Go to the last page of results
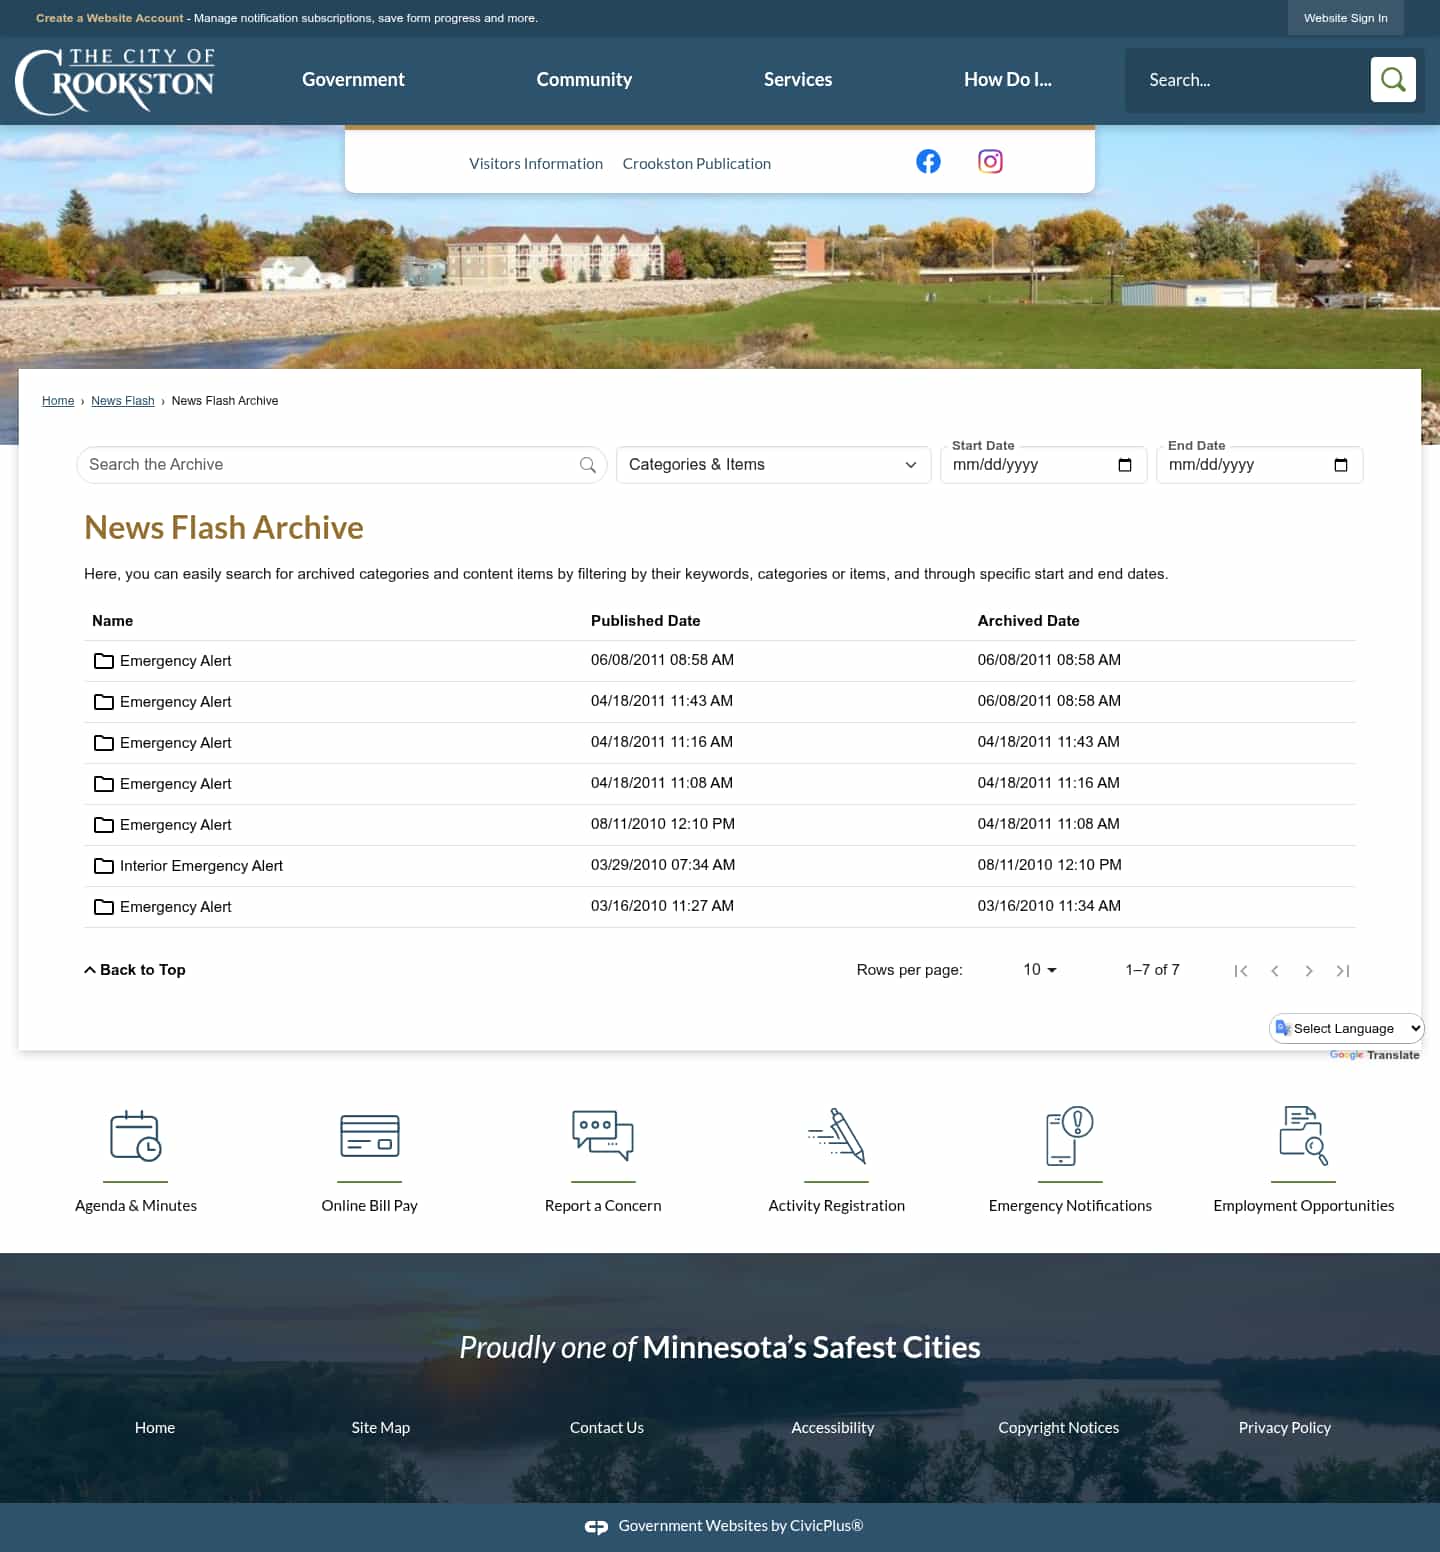The height and width of the screenshot is (1552, 1440). [1343, 971]
